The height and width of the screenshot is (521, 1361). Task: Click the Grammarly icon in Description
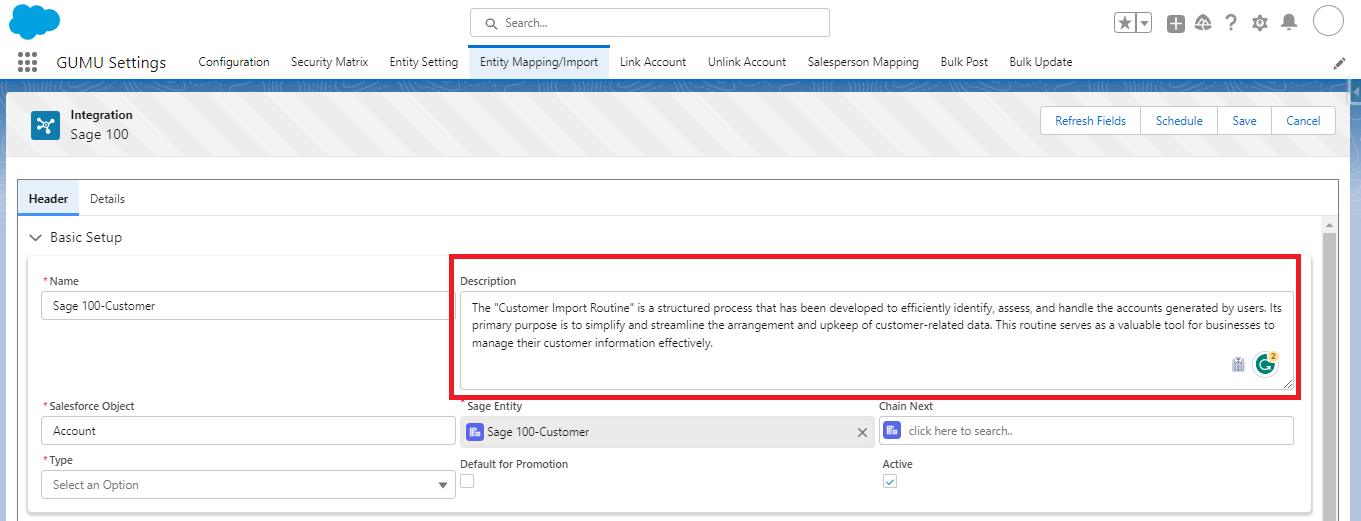[x=1266, y=364]
